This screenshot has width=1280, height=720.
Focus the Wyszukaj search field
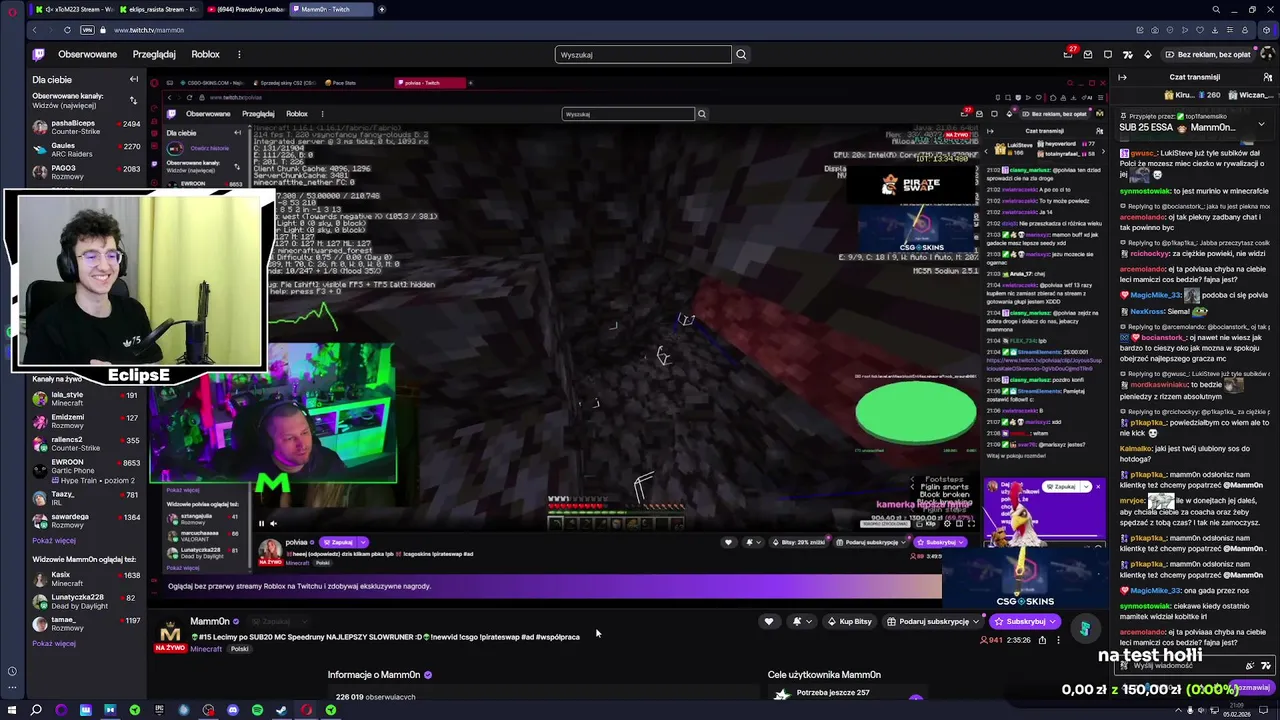643,55
